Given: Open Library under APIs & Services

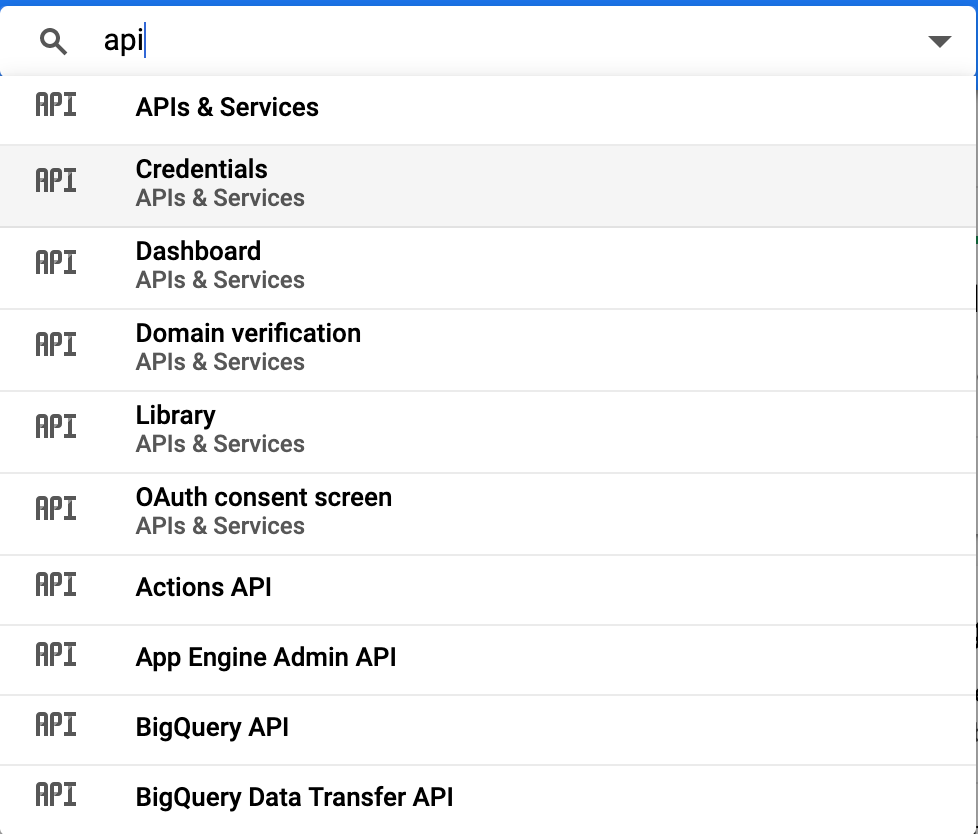Looking at the screenshot, I should click(488, 432).
